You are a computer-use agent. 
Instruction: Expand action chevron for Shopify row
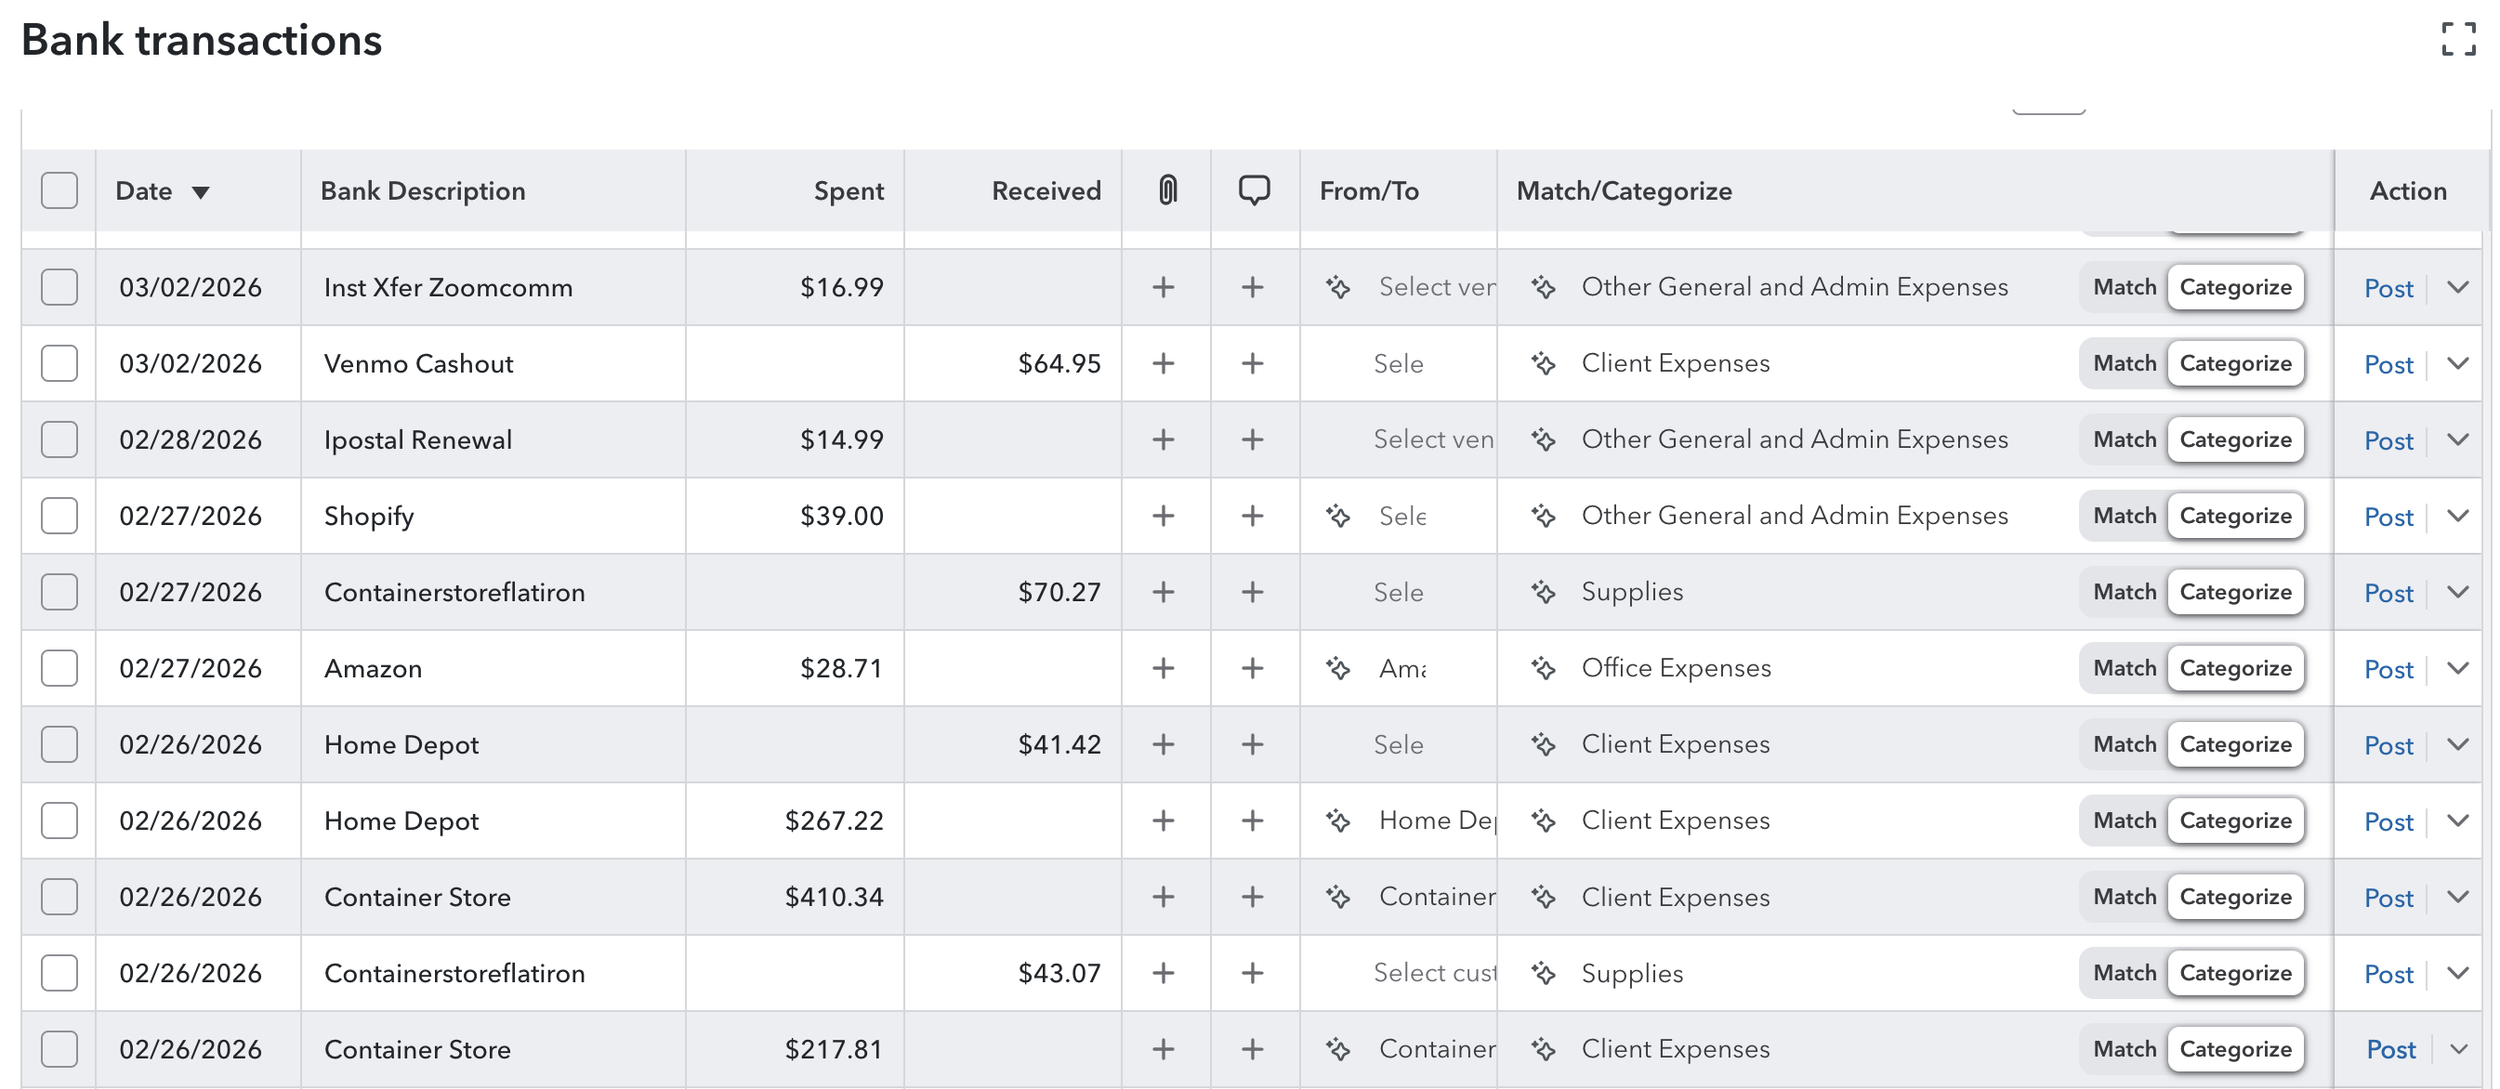click(2458, 516)
